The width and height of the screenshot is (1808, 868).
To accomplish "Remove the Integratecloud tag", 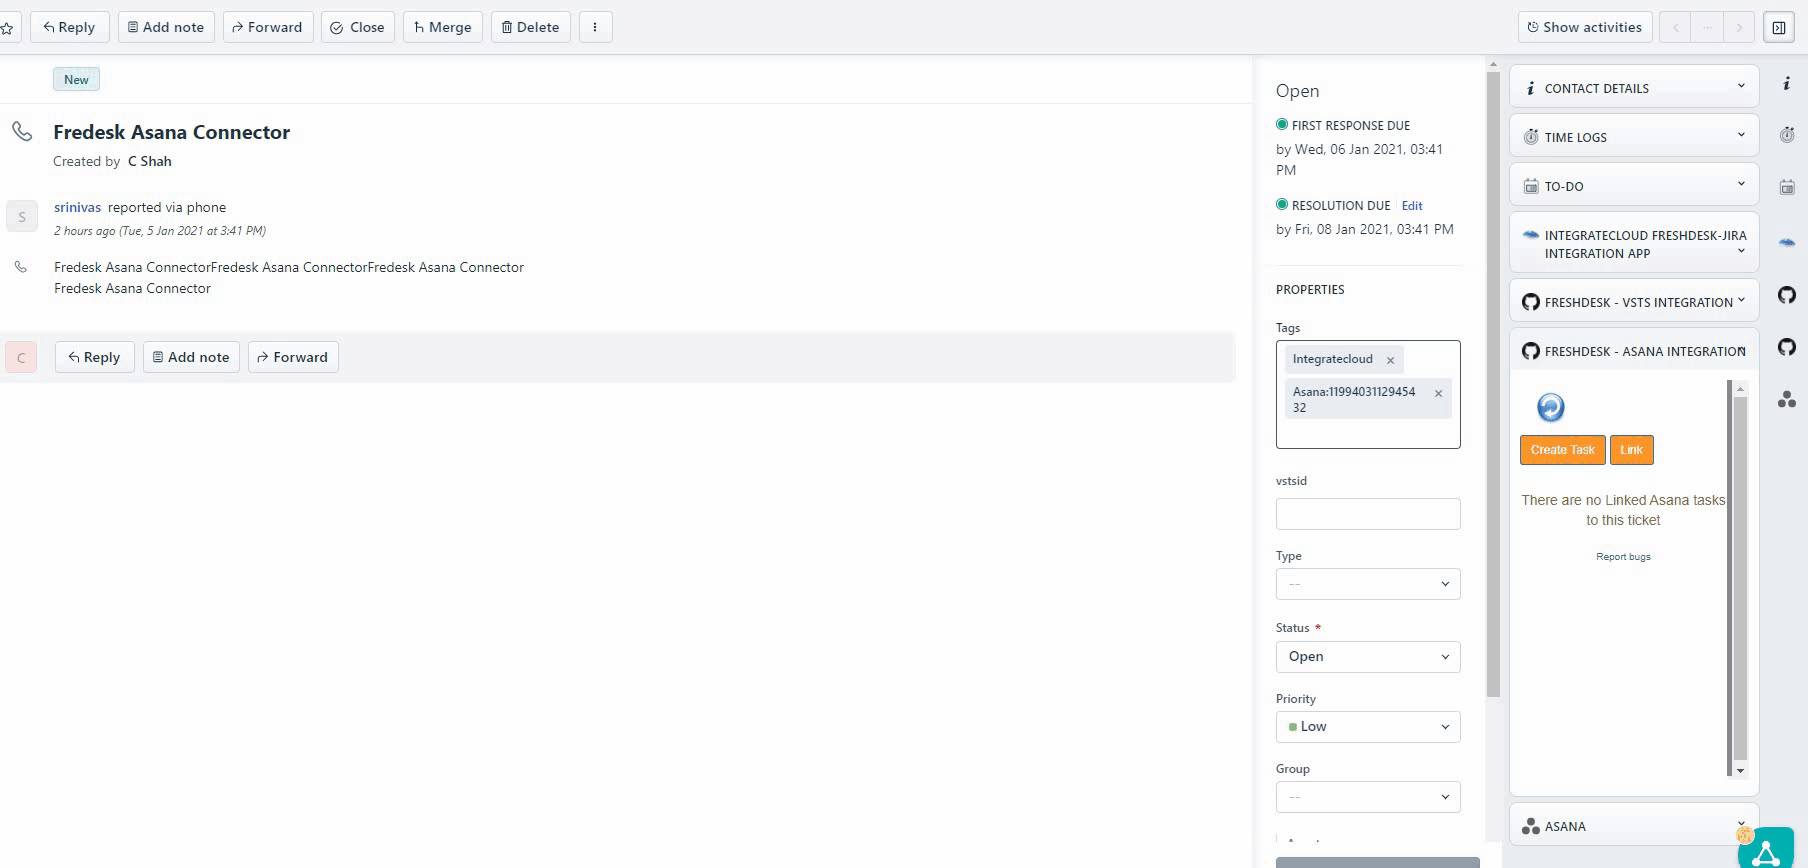I will tap(1390, 360).
